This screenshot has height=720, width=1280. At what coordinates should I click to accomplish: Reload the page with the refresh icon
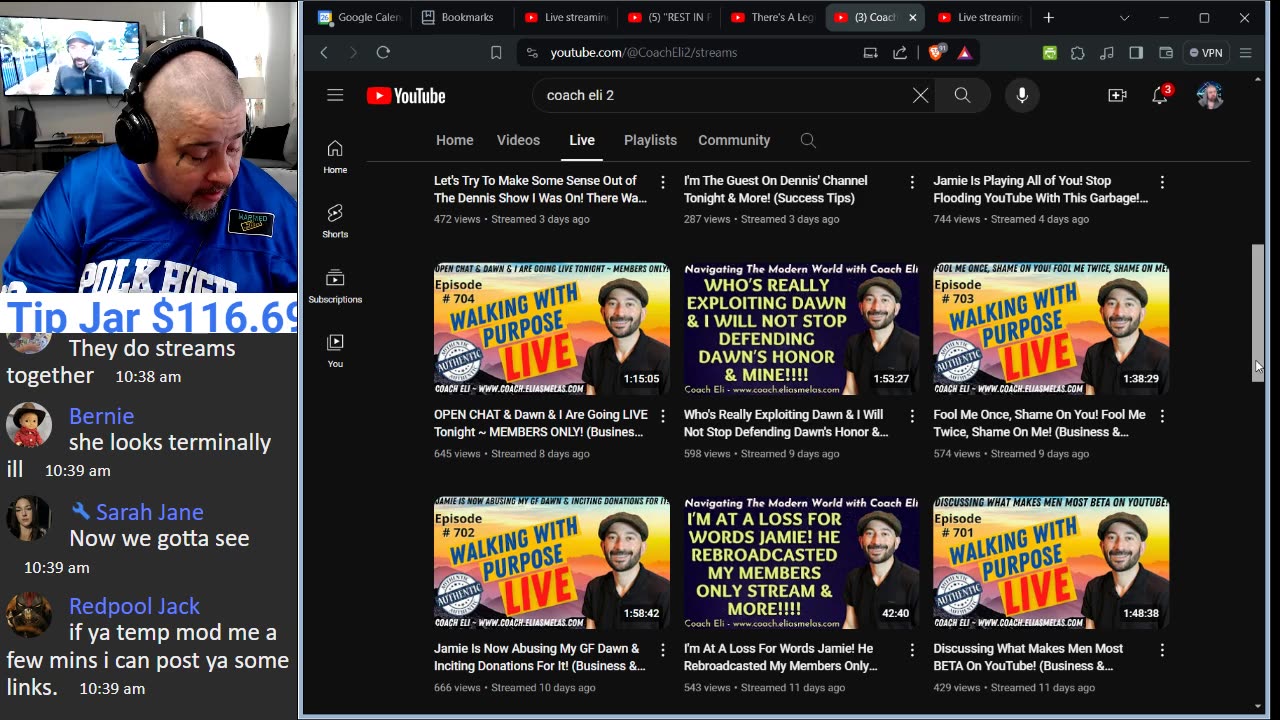pos(383,52)
